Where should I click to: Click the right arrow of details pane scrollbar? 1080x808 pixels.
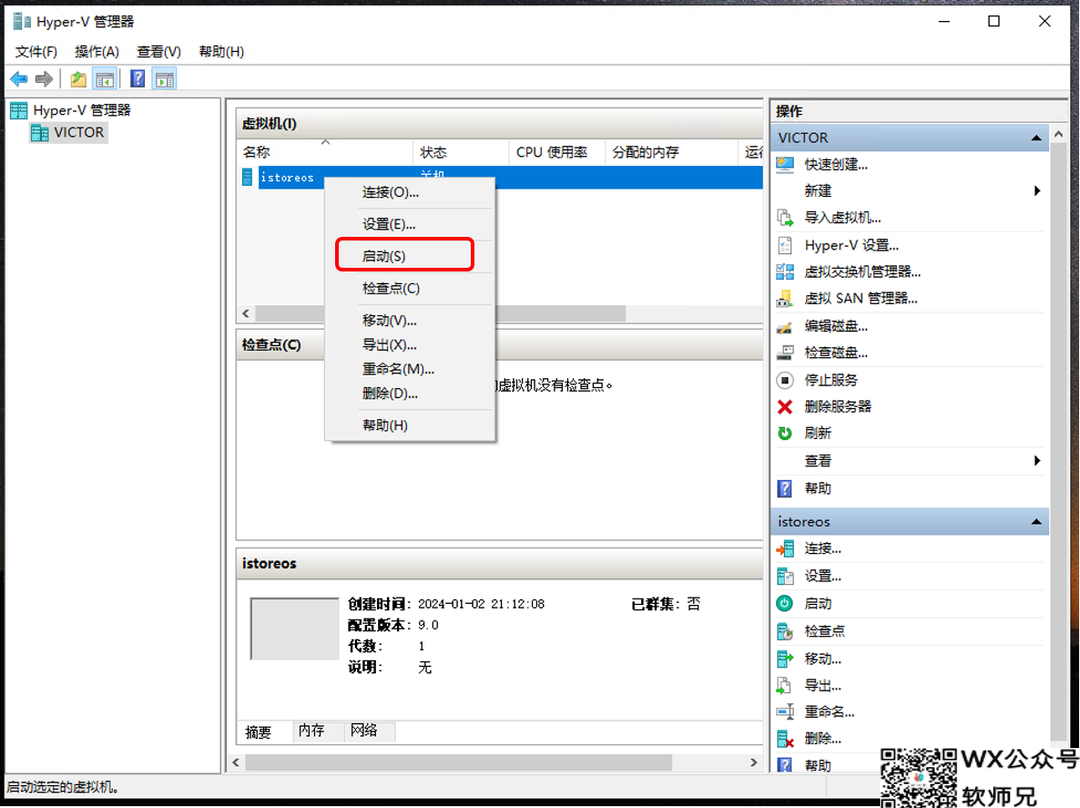(x=754, y=763)
